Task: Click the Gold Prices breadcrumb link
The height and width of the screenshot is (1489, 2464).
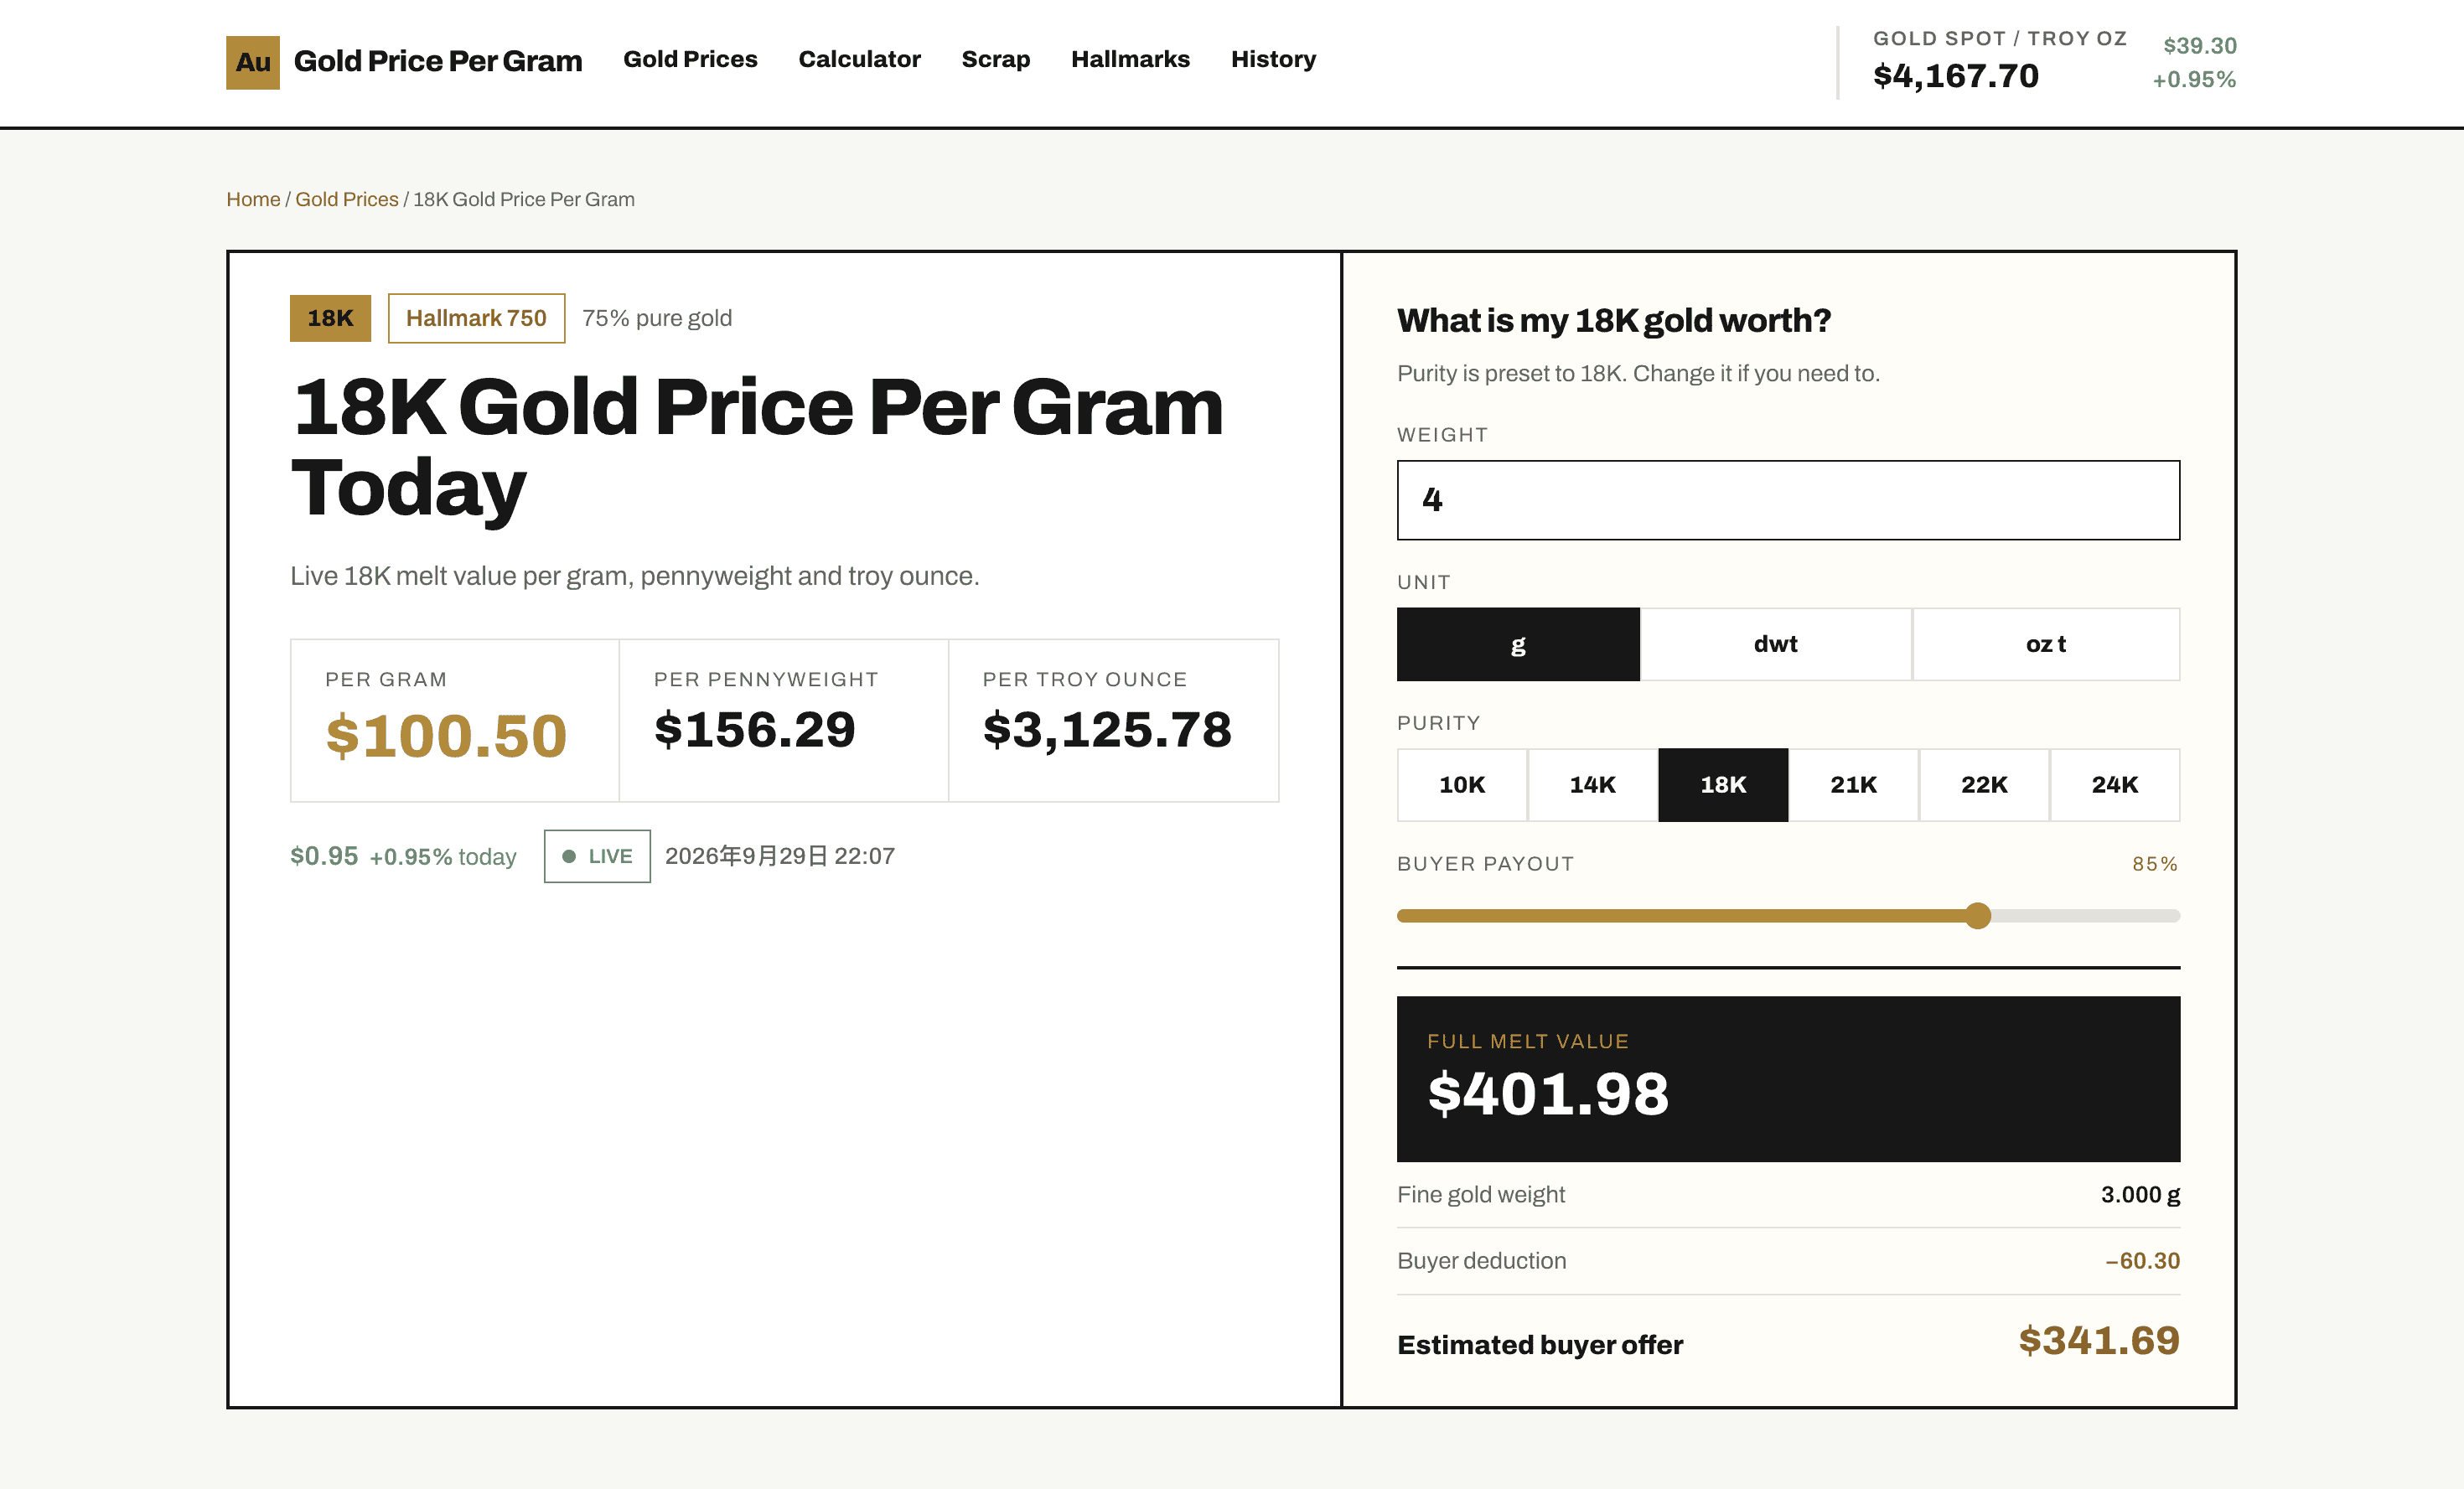Action: [x=347, y=199]
